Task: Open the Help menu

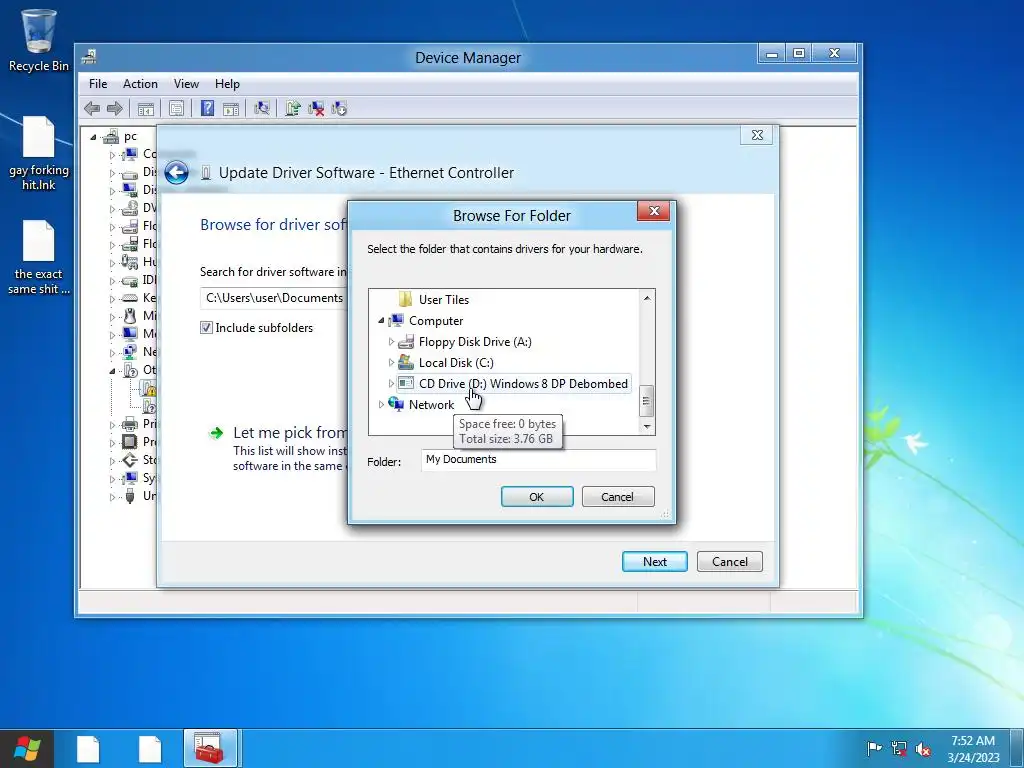Action: [x=227, y=84]
